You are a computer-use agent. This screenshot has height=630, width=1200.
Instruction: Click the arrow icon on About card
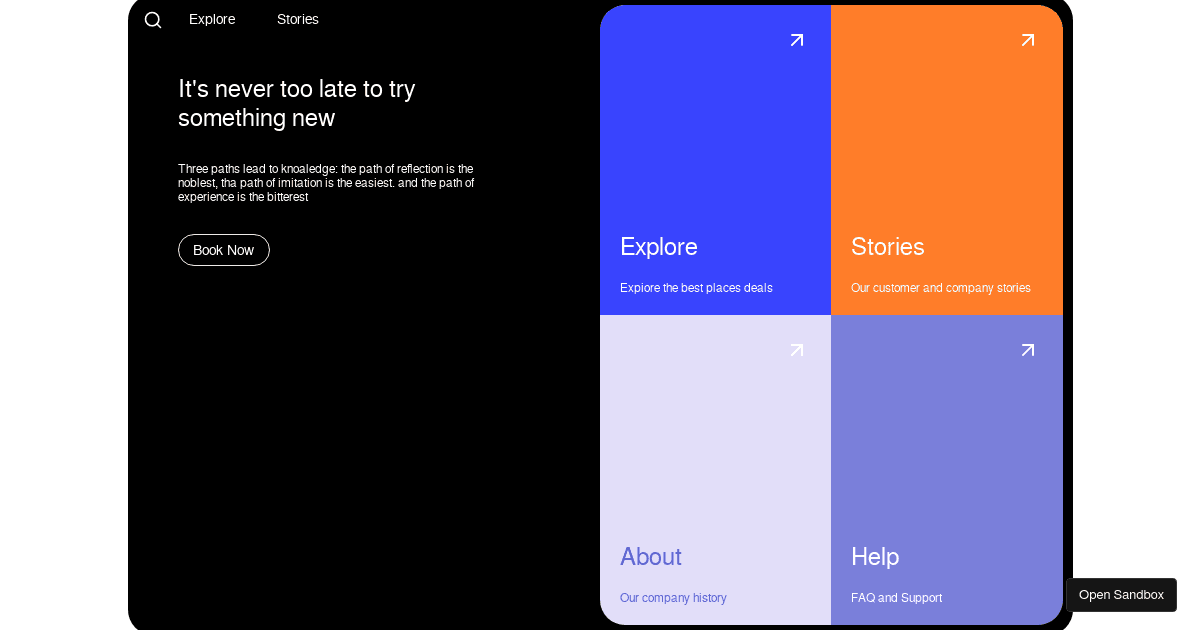click(x=797, y=350)
